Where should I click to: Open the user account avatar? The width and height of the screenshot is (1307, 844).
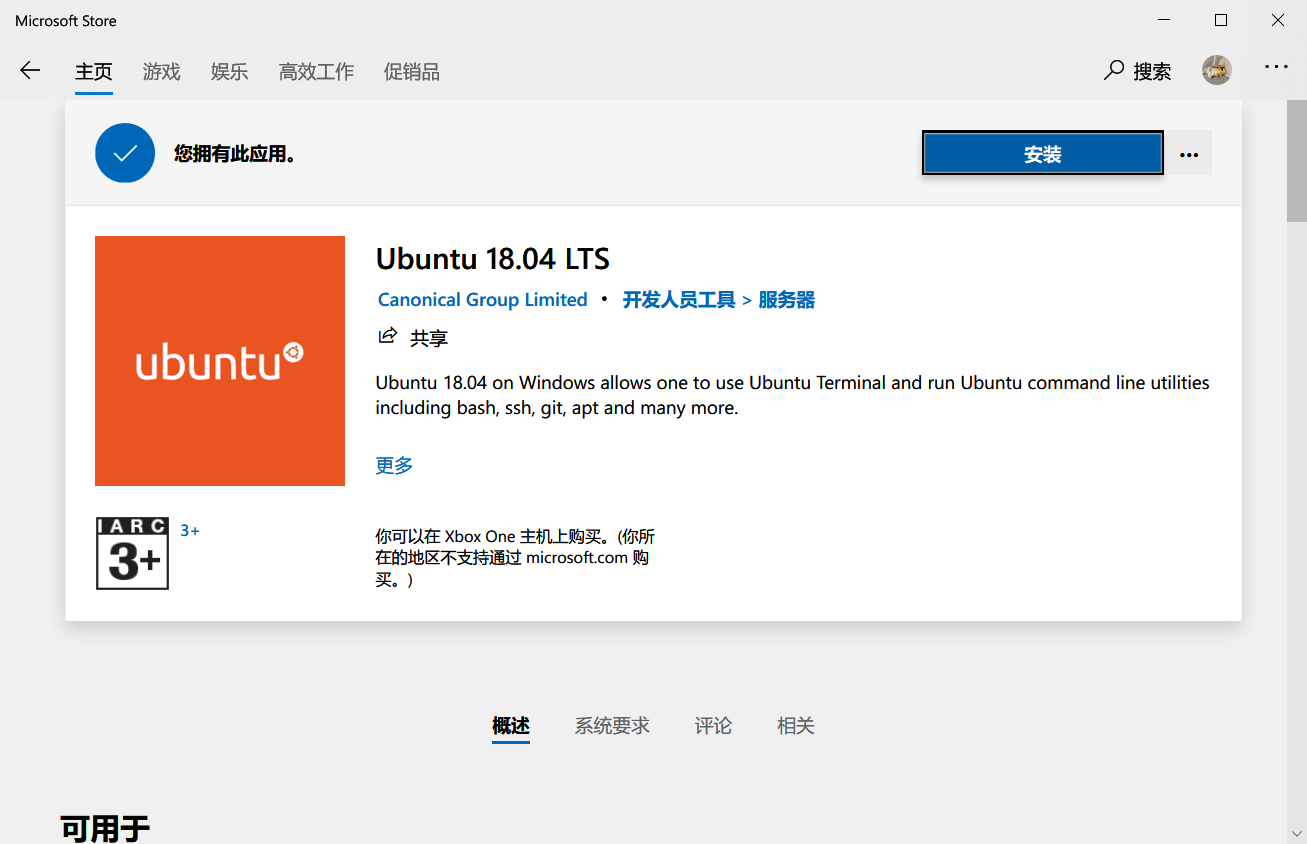(1217, 70)
